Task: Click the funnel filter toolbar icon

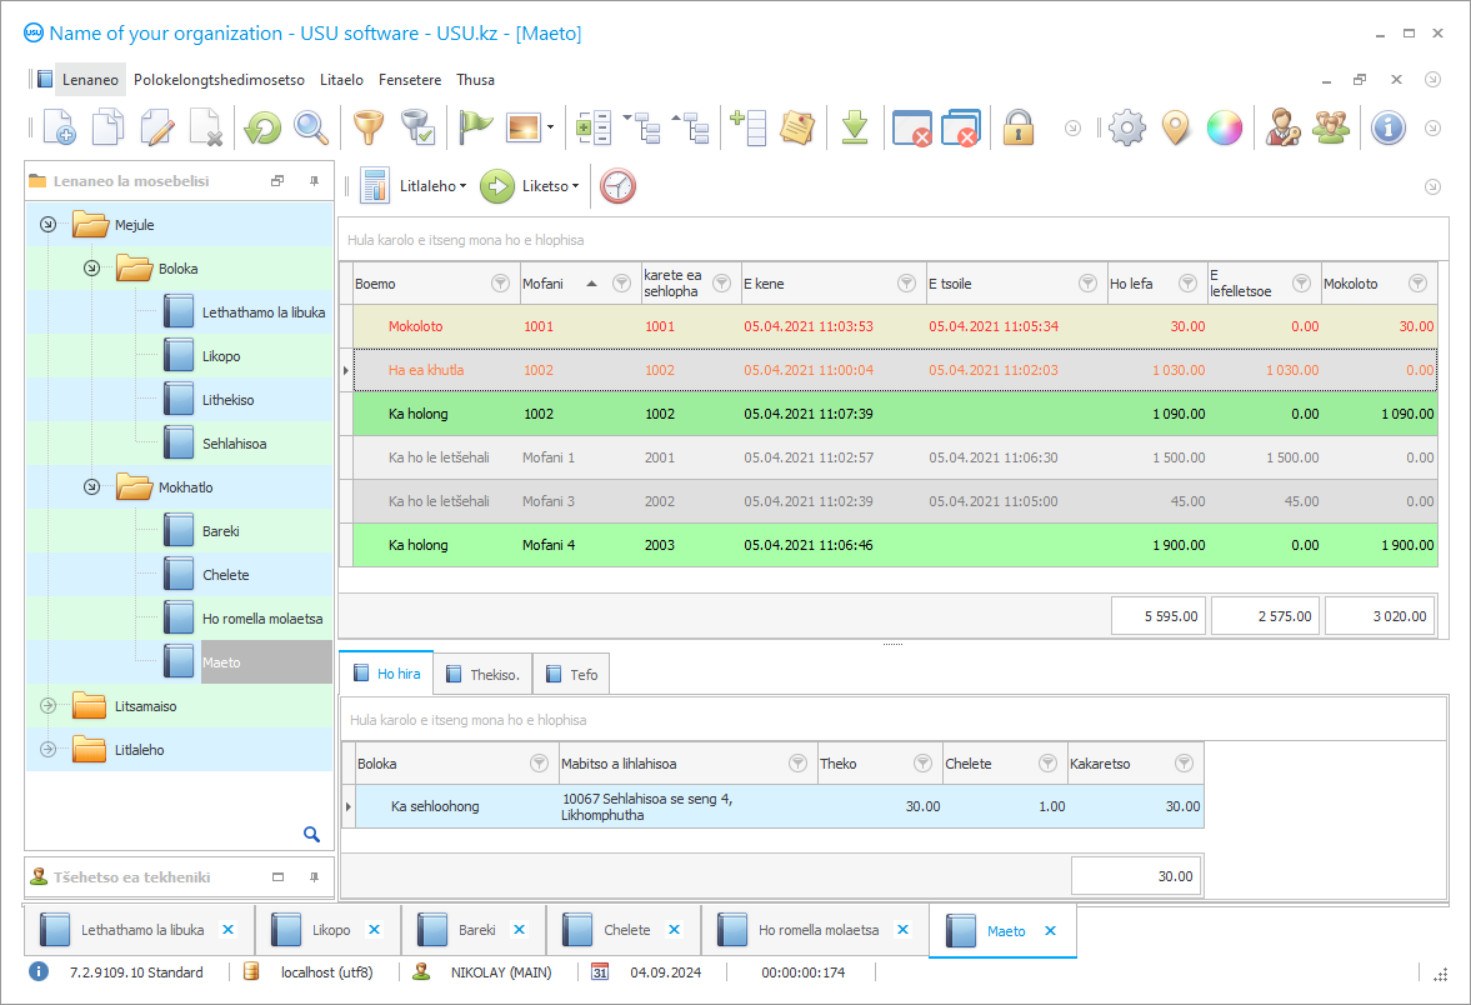Action: [368, 128]
